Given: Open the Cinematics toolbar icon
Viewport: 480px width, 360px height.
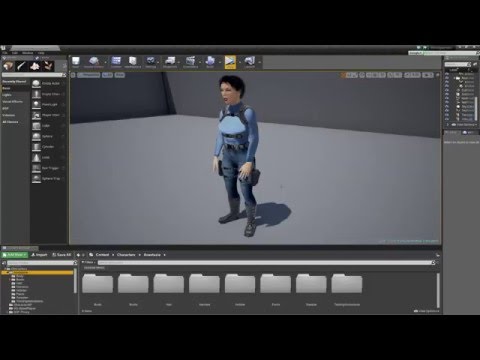Looking at the screenshot, I should (190, 61).
